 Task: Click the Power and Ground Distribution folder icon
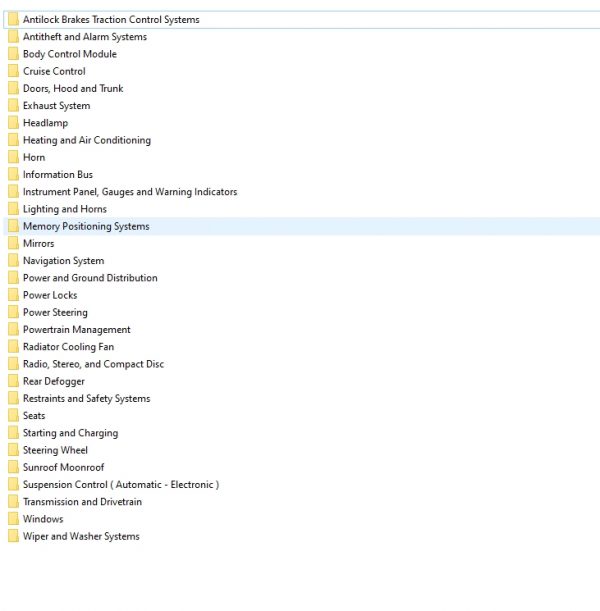(x=13, y=278)
